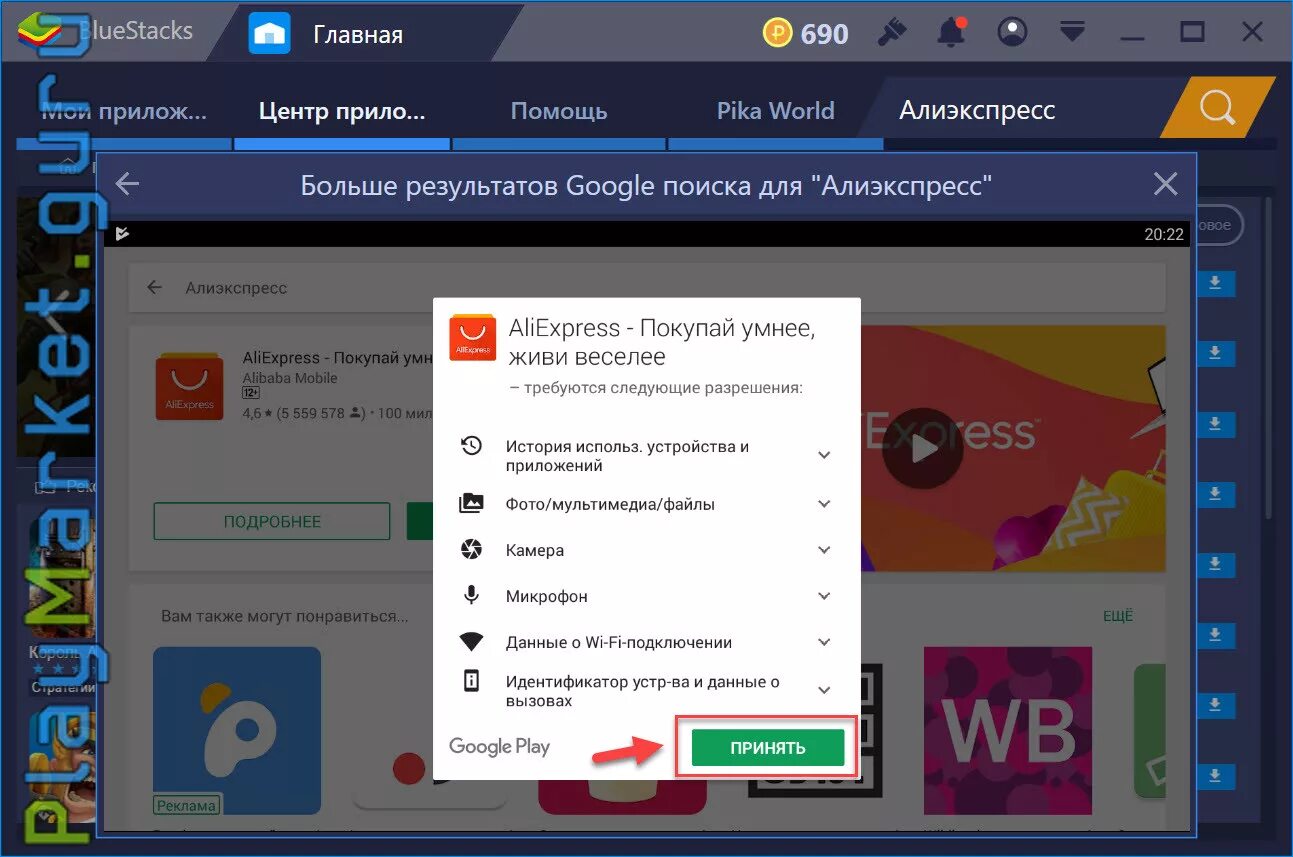Viewport: 1293px width, 857px height.
Task: Select the Алиэкспресс search tab
Action: pos(977,110)
